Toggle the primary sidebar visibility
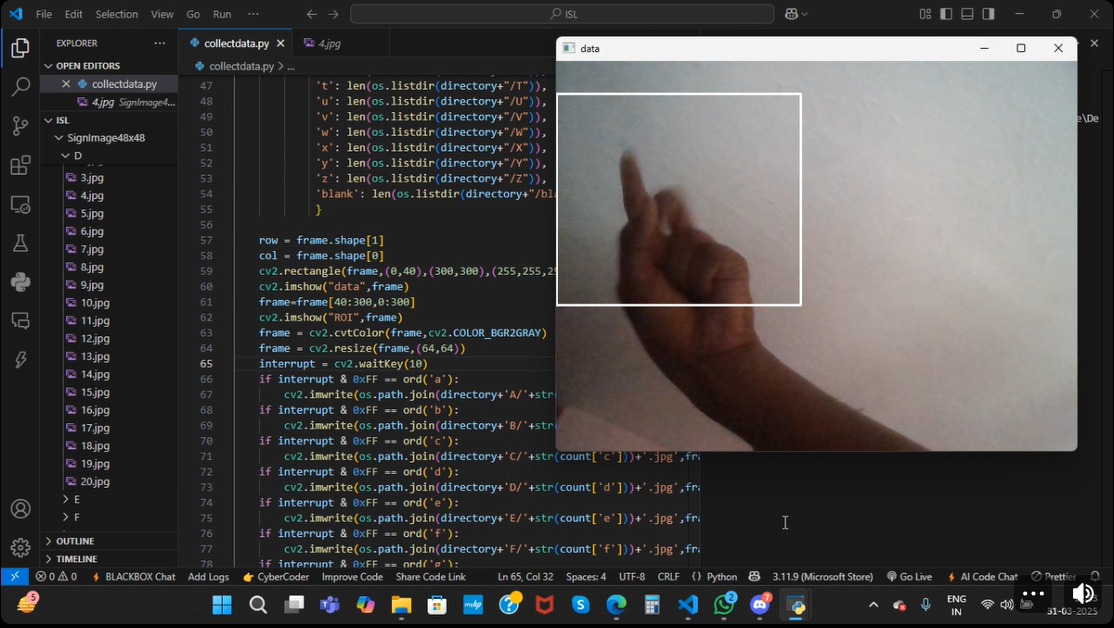This screenshot has height=628, width=1114. pos(946,13)
